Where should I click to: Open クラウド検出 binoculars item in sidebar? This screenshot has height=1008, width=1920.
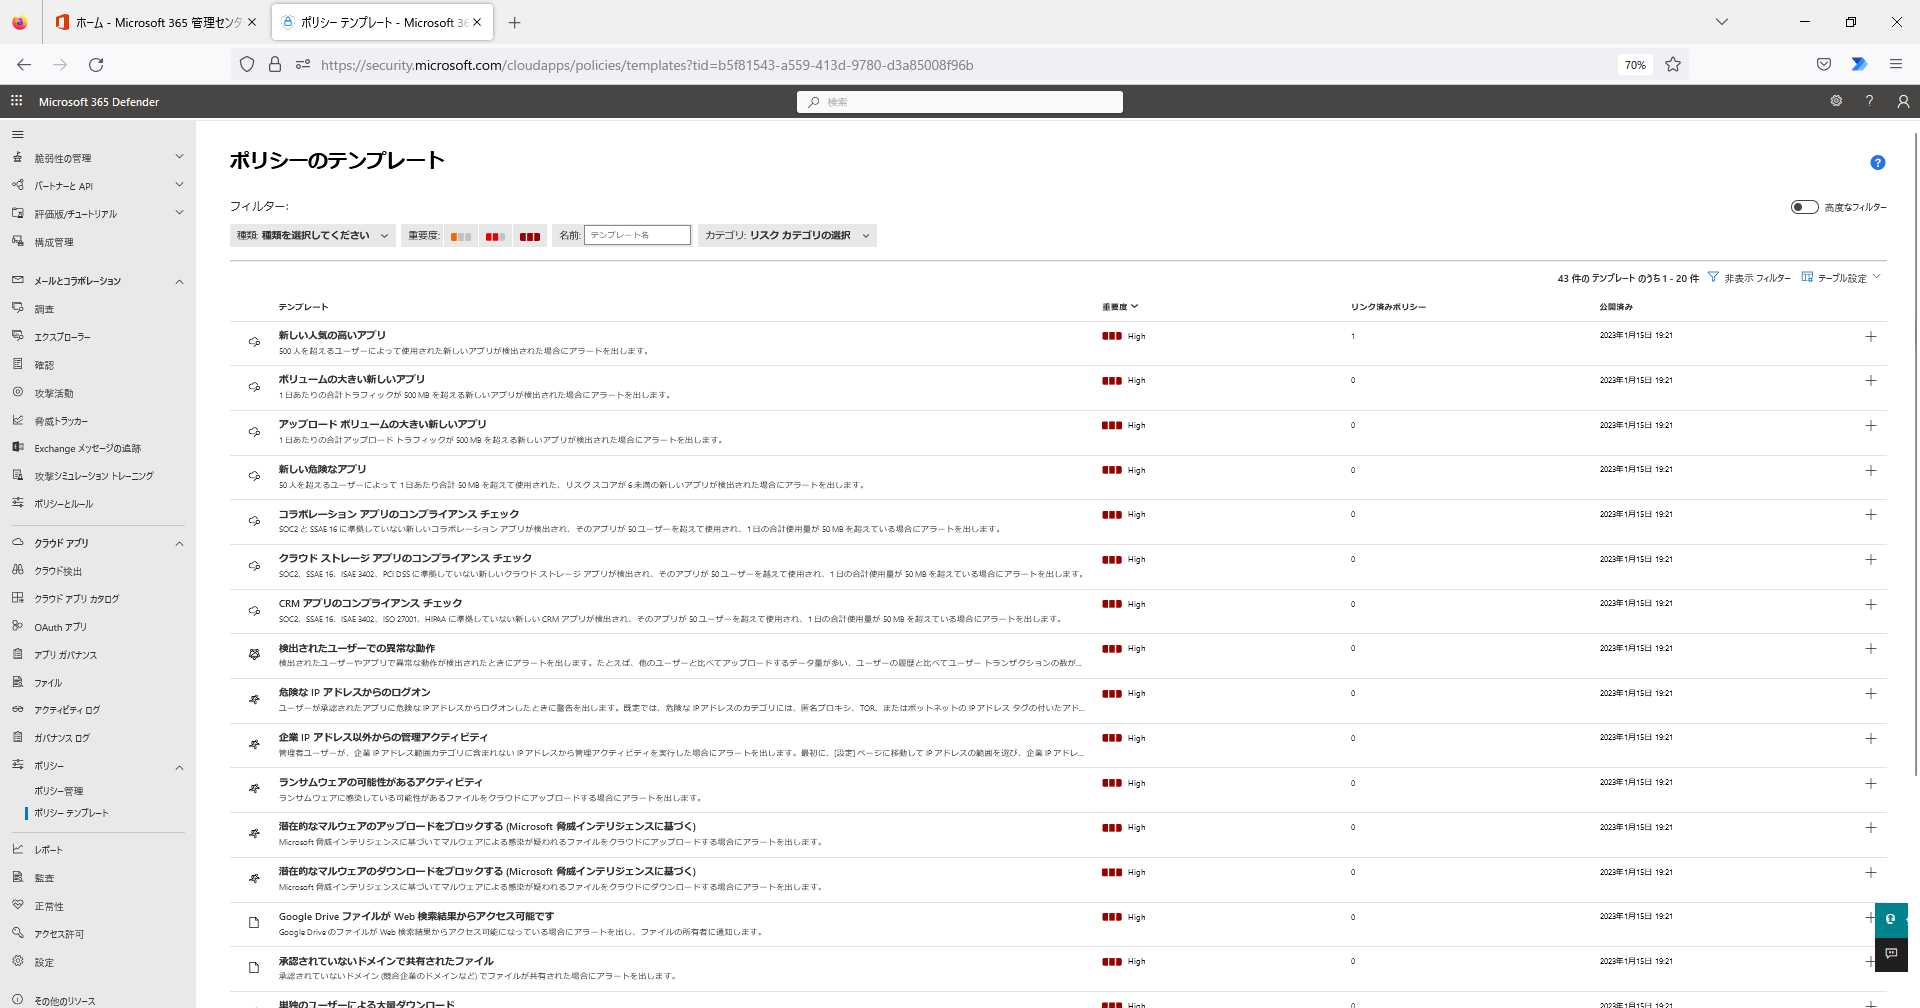(x=58, y=571)
